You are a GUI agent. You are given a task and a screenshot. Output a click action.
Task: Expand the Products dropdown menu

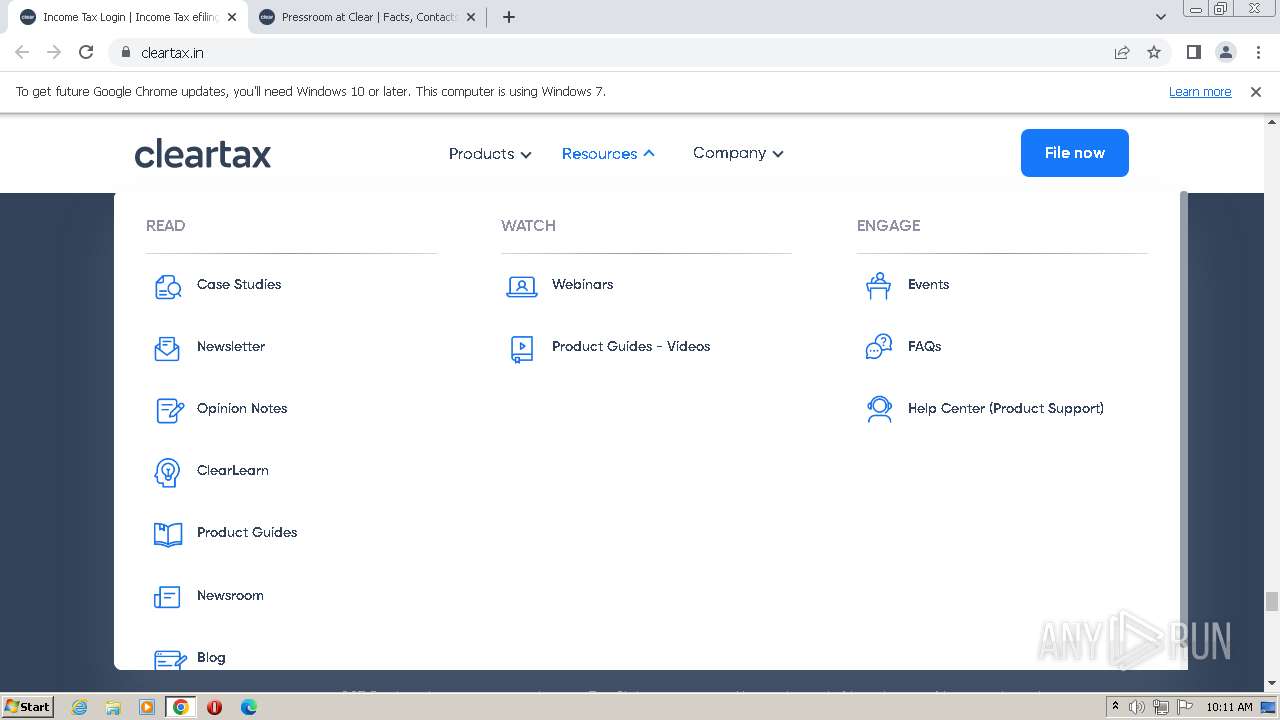point(490,153)
